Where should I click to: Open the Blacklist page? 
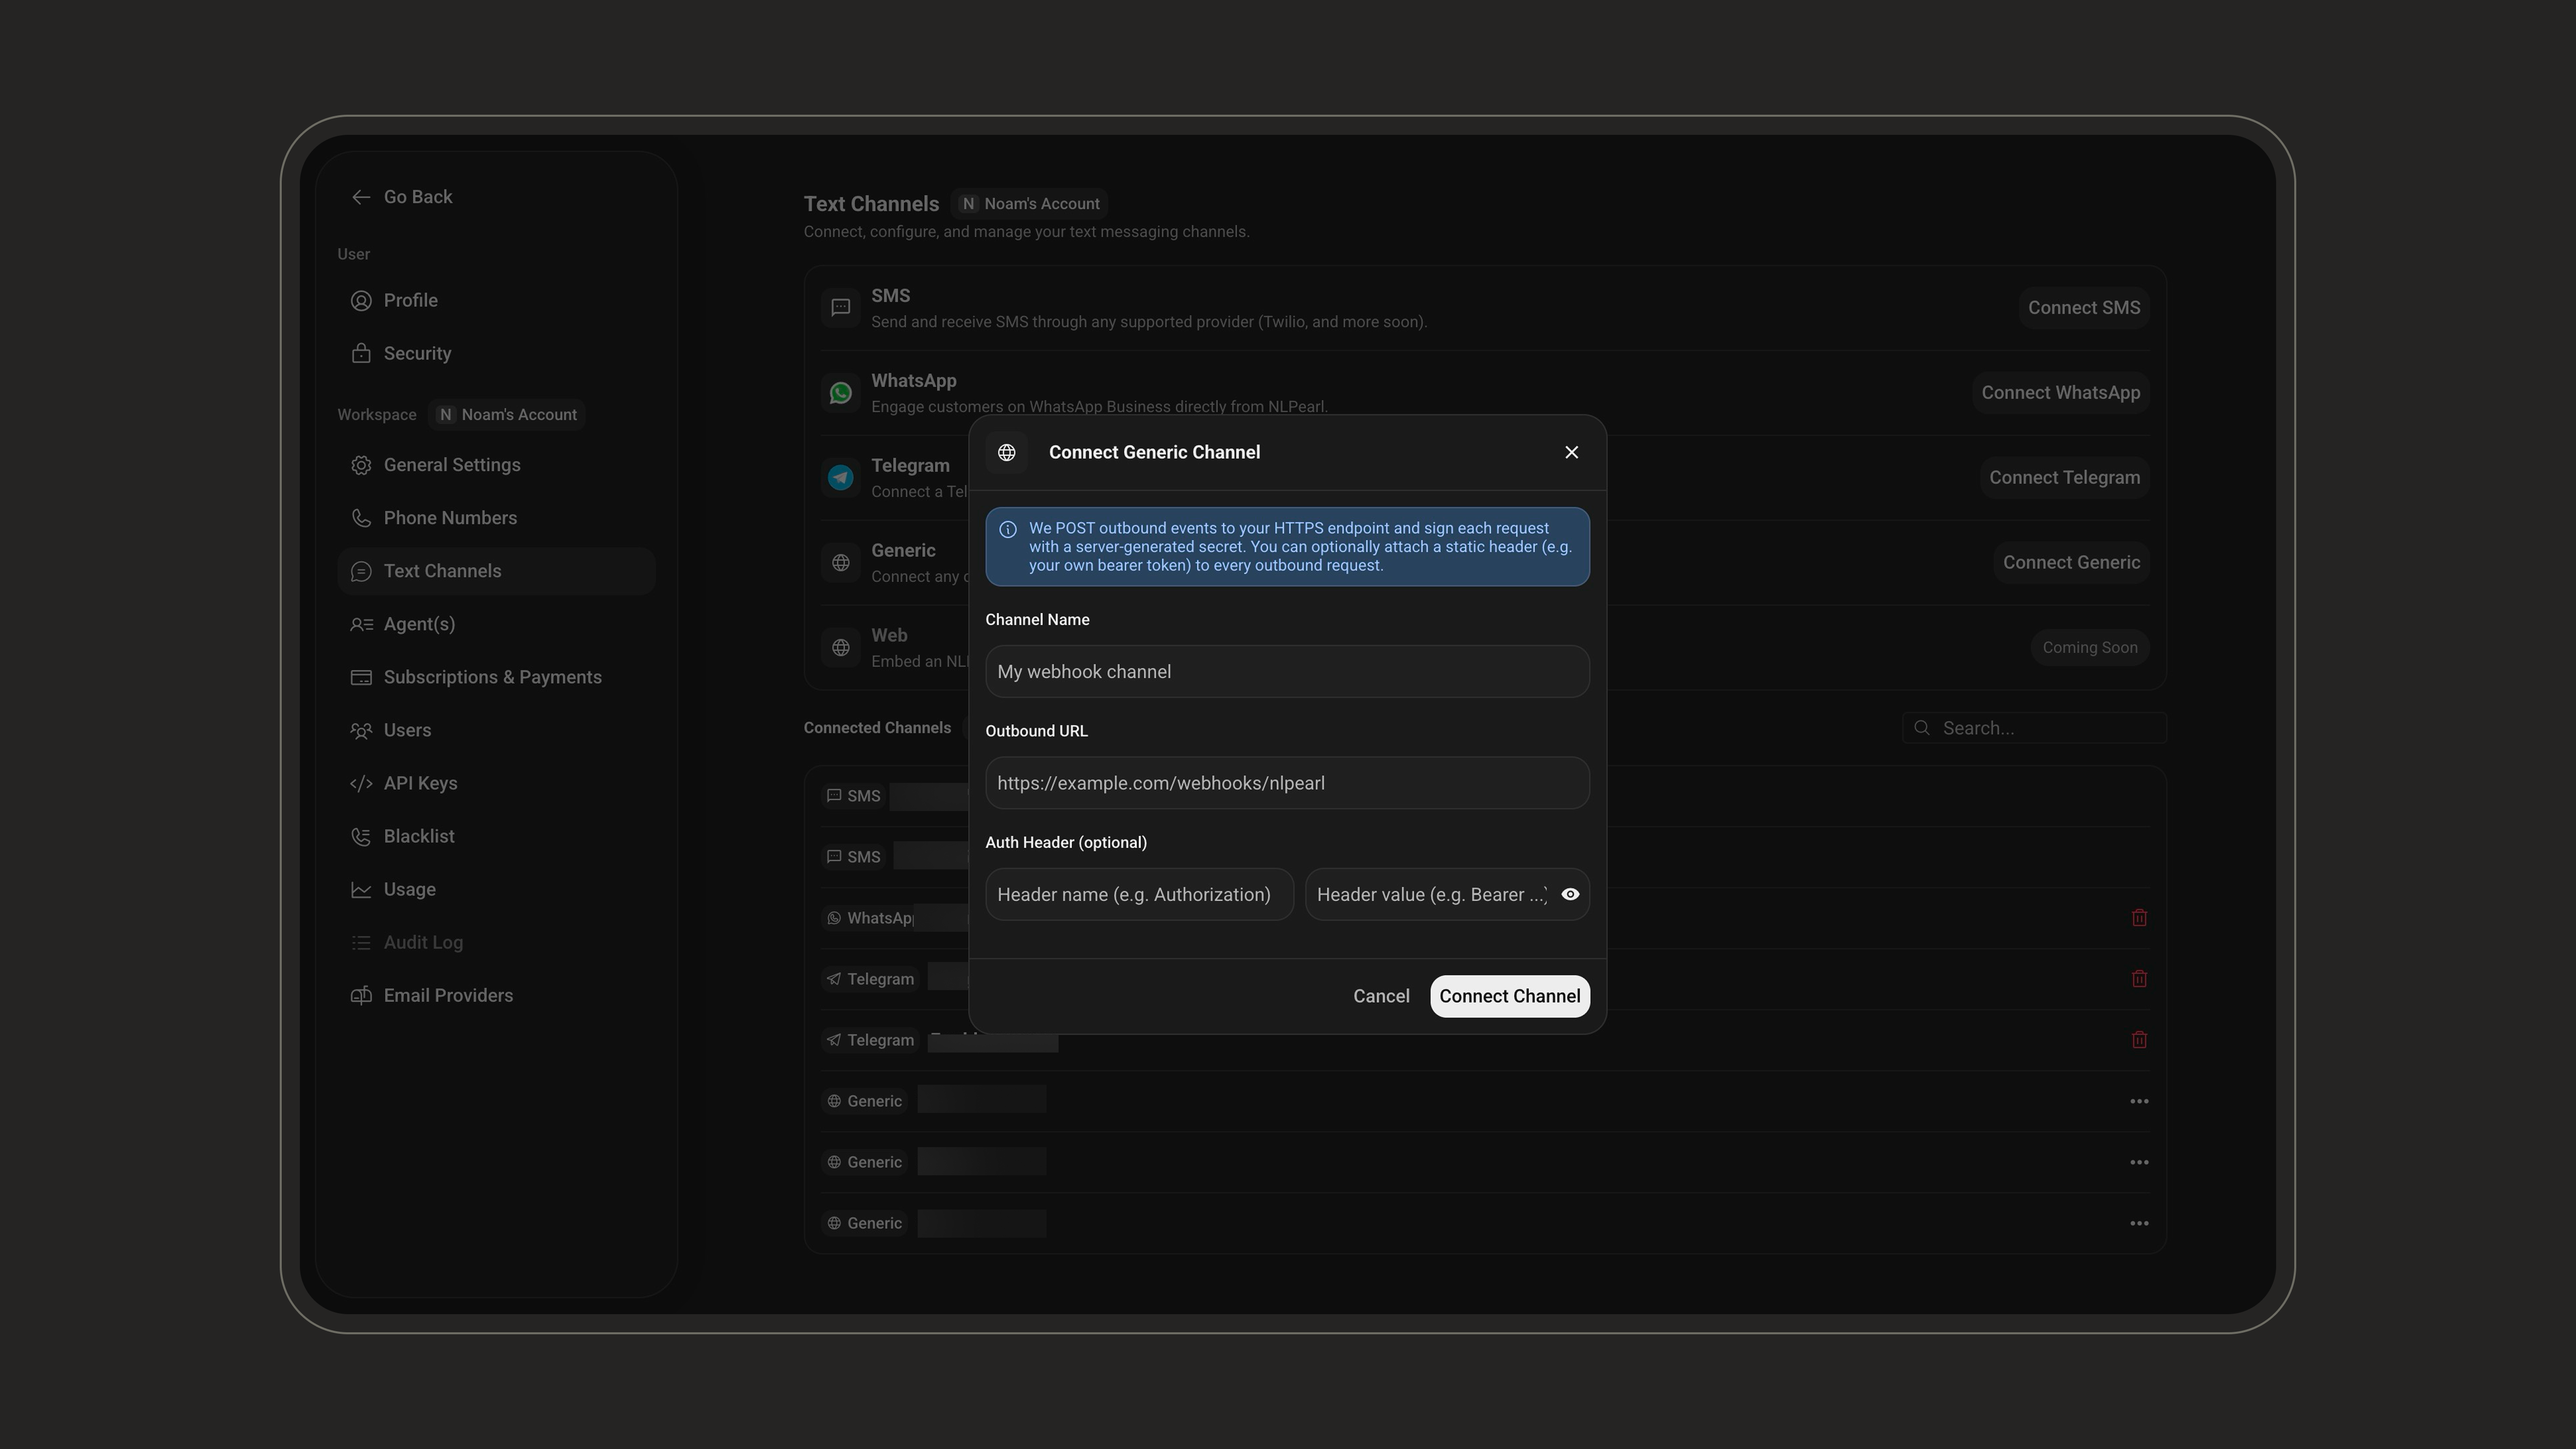(x=496, y=836)
